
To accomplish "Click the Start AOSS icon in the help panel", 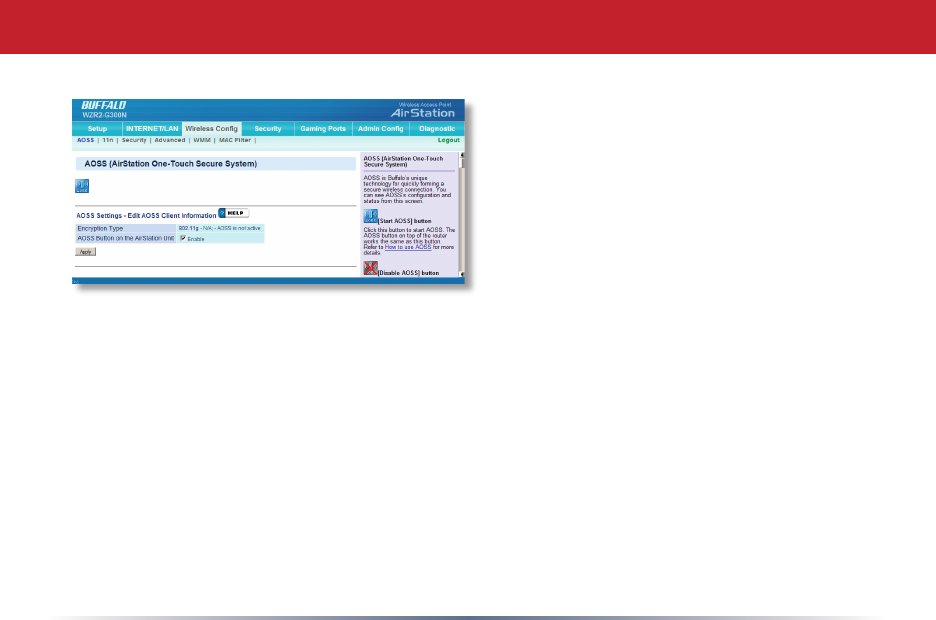I will point(371,216).
